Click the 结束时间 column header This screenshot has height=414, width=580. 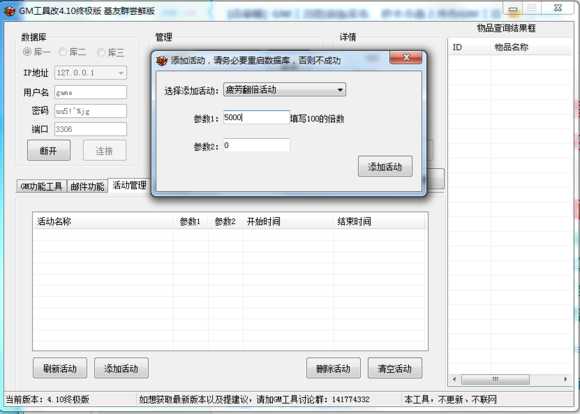pos(379,221)
